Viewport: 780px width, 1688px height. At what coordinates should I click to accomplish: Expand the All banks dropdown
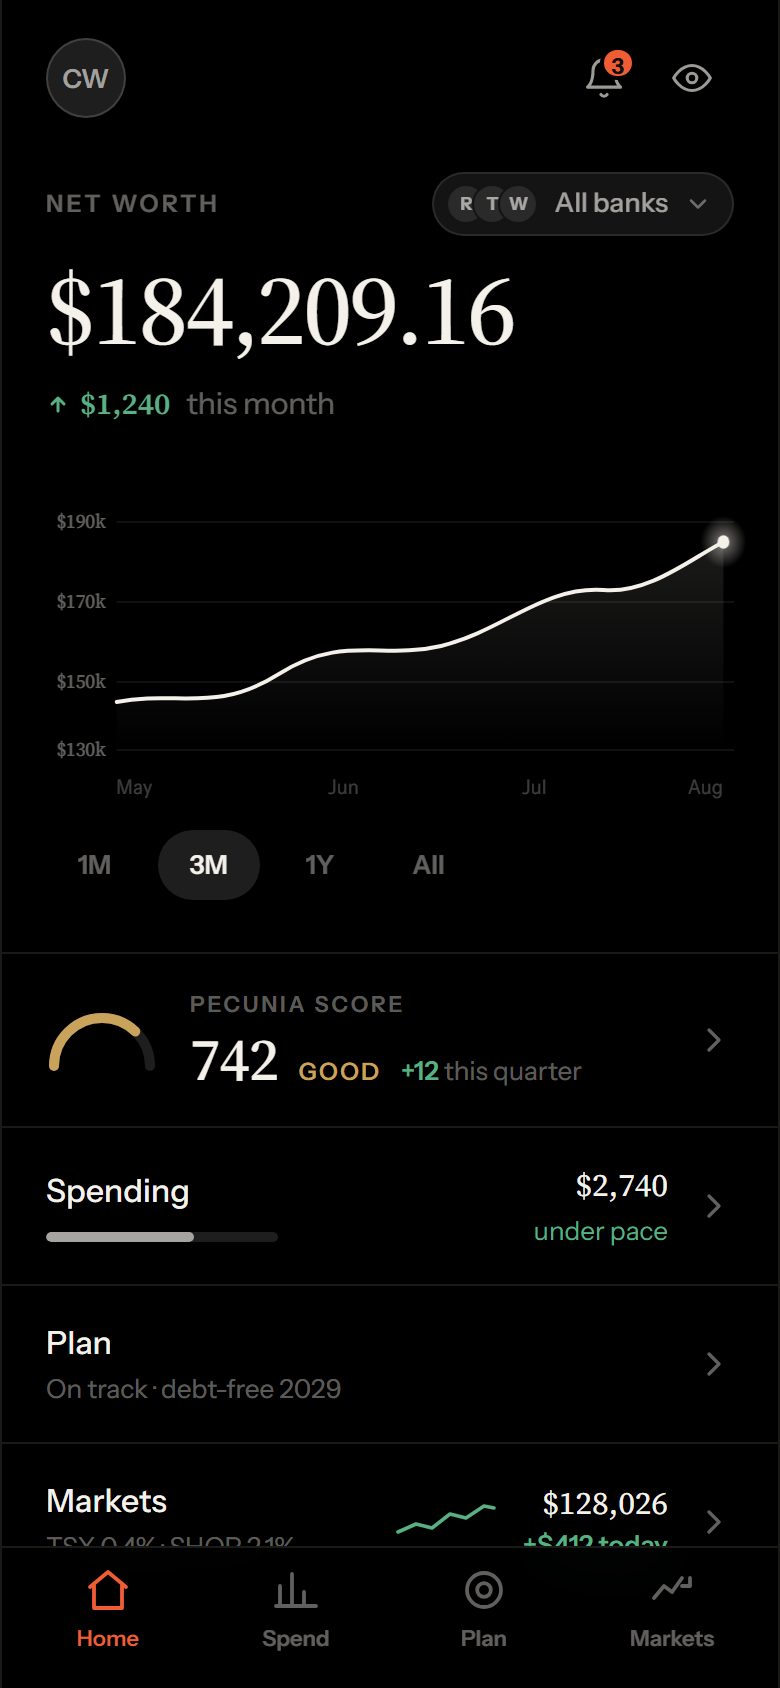tap(583, 204)
